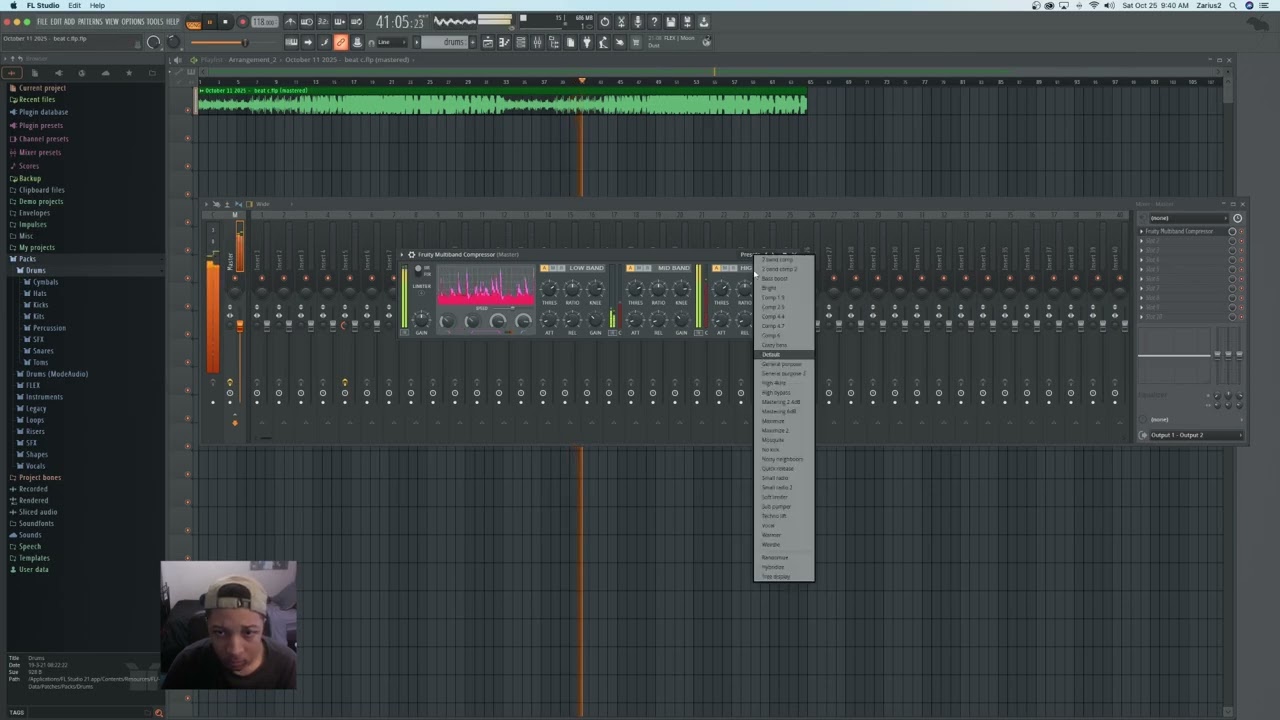Open Help in macOS menu bar
The width and height of the screenshot is (1280, 720).
click(97, 6)
